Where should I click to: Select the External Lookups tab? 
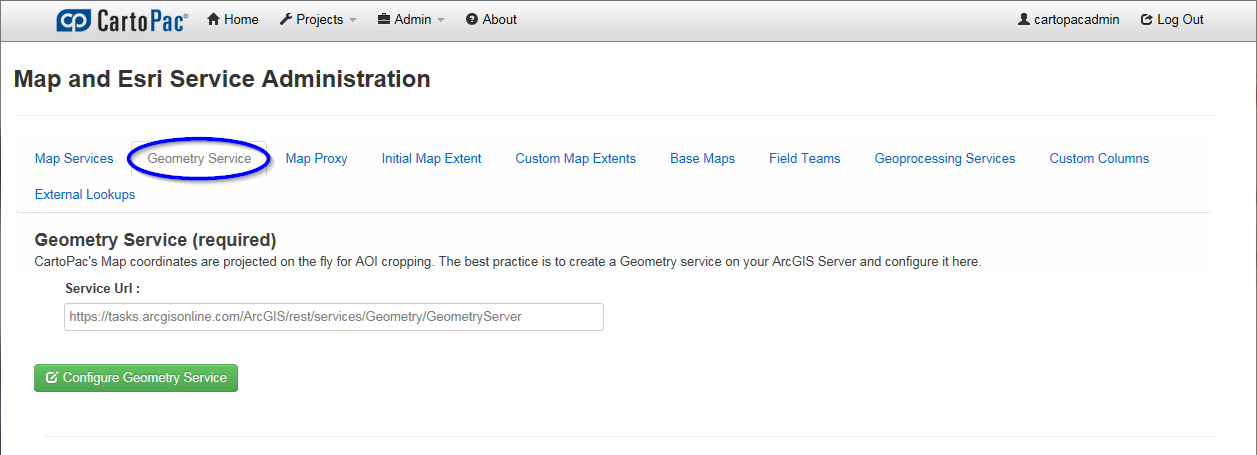click(x=85, y=194)
